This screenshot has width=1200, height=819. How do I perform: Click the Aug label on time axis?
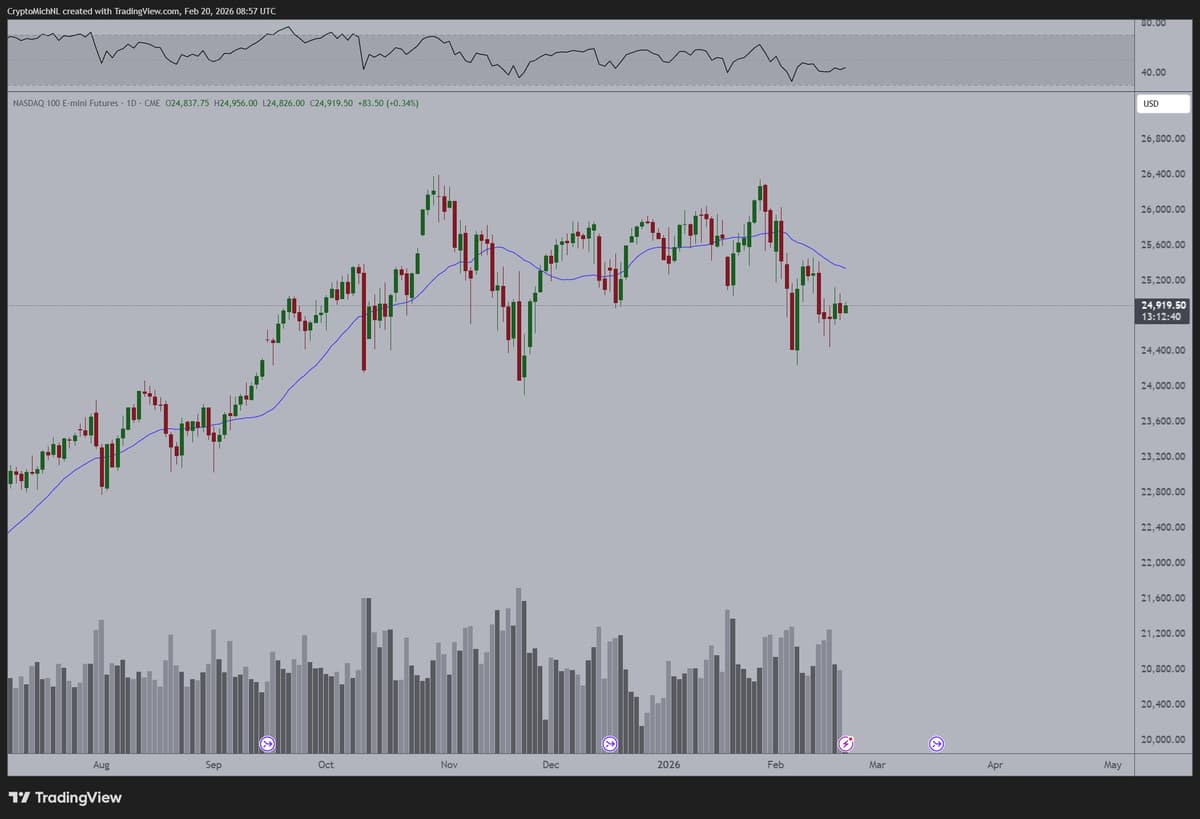coord(101,765)
